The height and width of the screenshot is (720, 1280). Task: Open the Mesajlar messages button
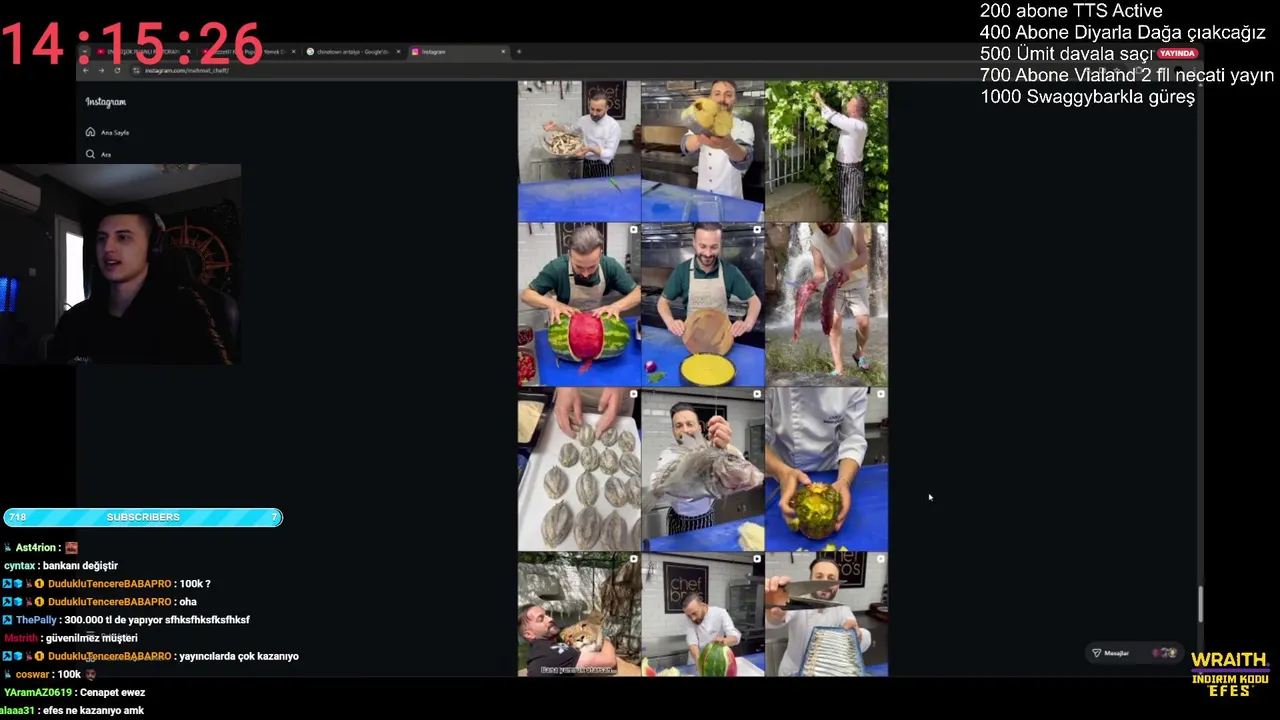pyautogui.click(x=1133, y=653)
